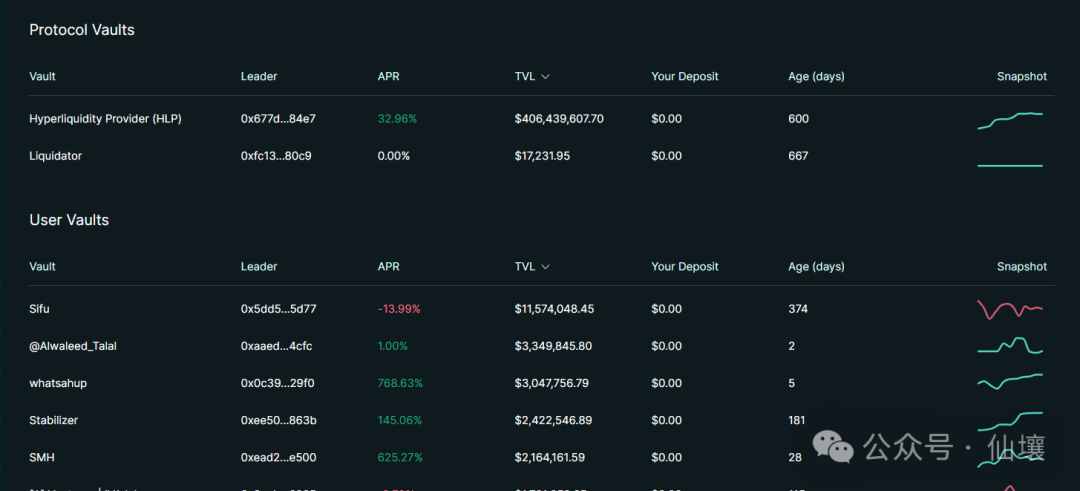The image size is (1080, 491).
Task: Open the @Alwaleed_Talal vault
Action: click(x=73, y=346)
